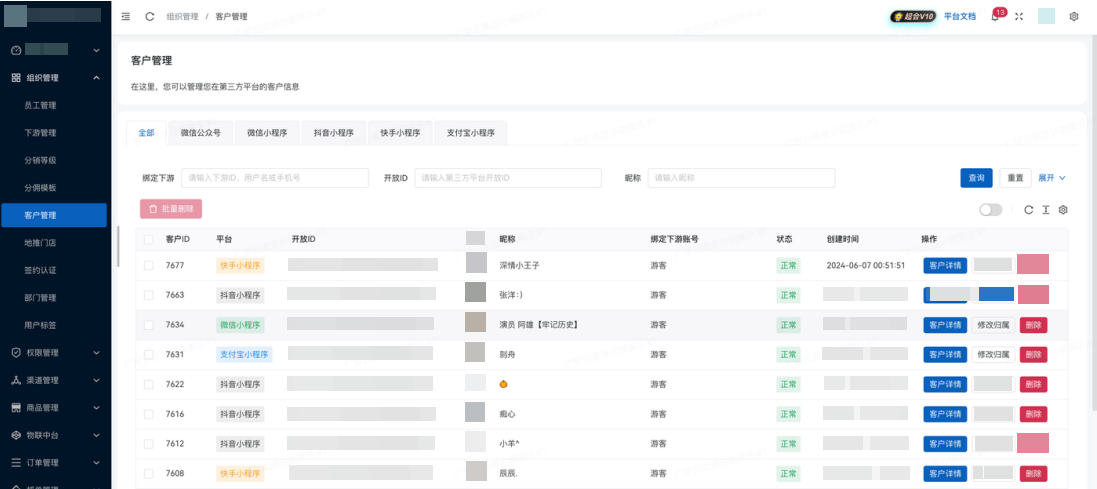Refresh the table with reload icon
The width and height of the screenshot is (1097, 489).
click(x=1028, y=210)
